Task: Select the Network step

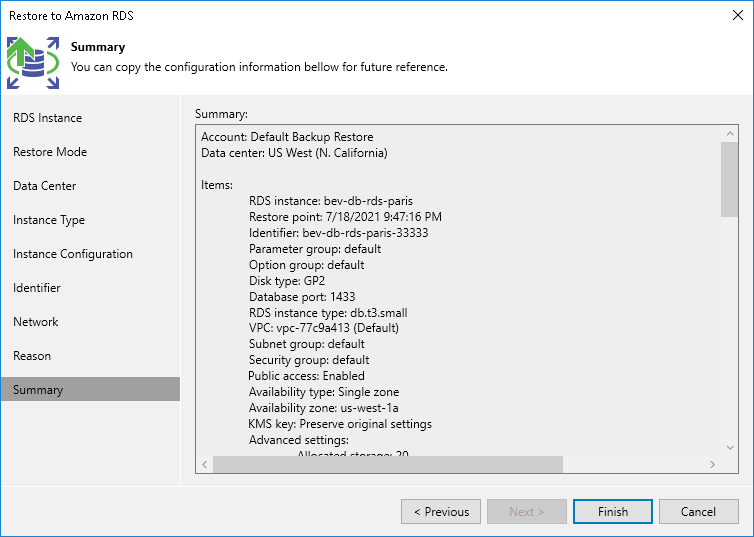Action: click(x=36, y=322)
